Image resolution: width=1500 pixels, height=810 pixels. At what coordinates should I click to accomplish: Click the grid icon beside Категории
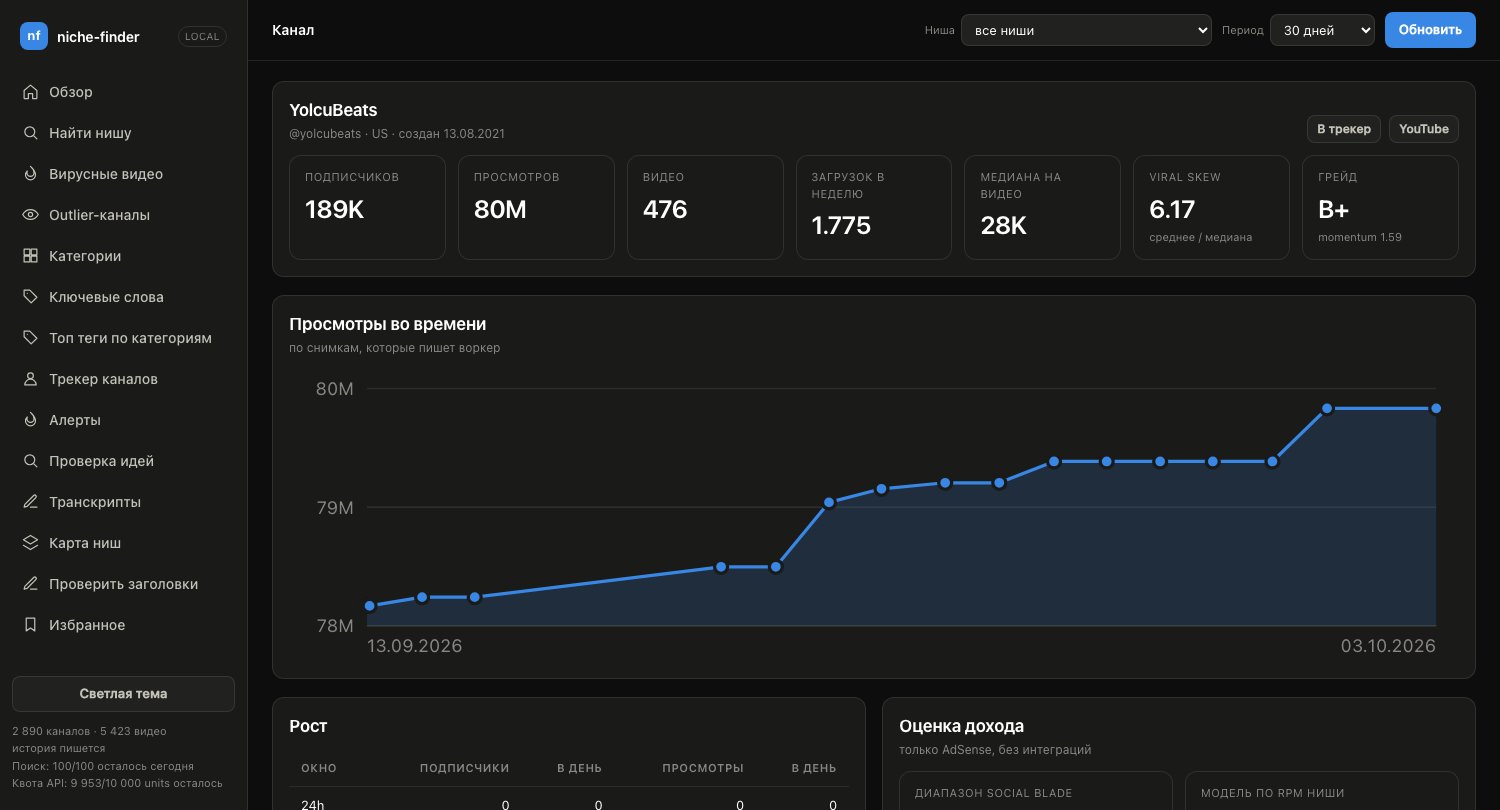30,256
